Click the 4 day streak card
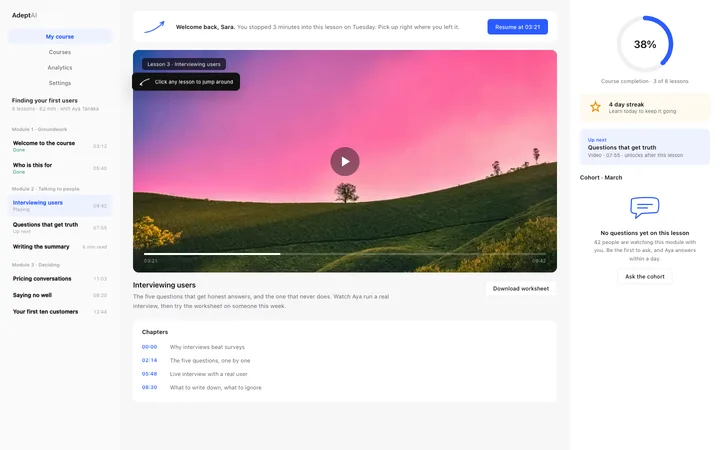The height and width of the screenshot is (450, 720). pos(644,107)
